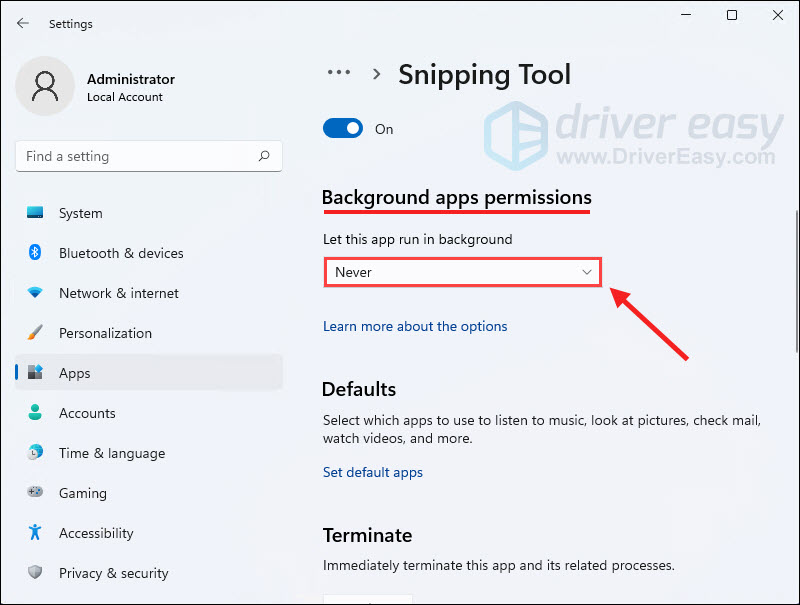Open the Accounts category

[148, 413]
